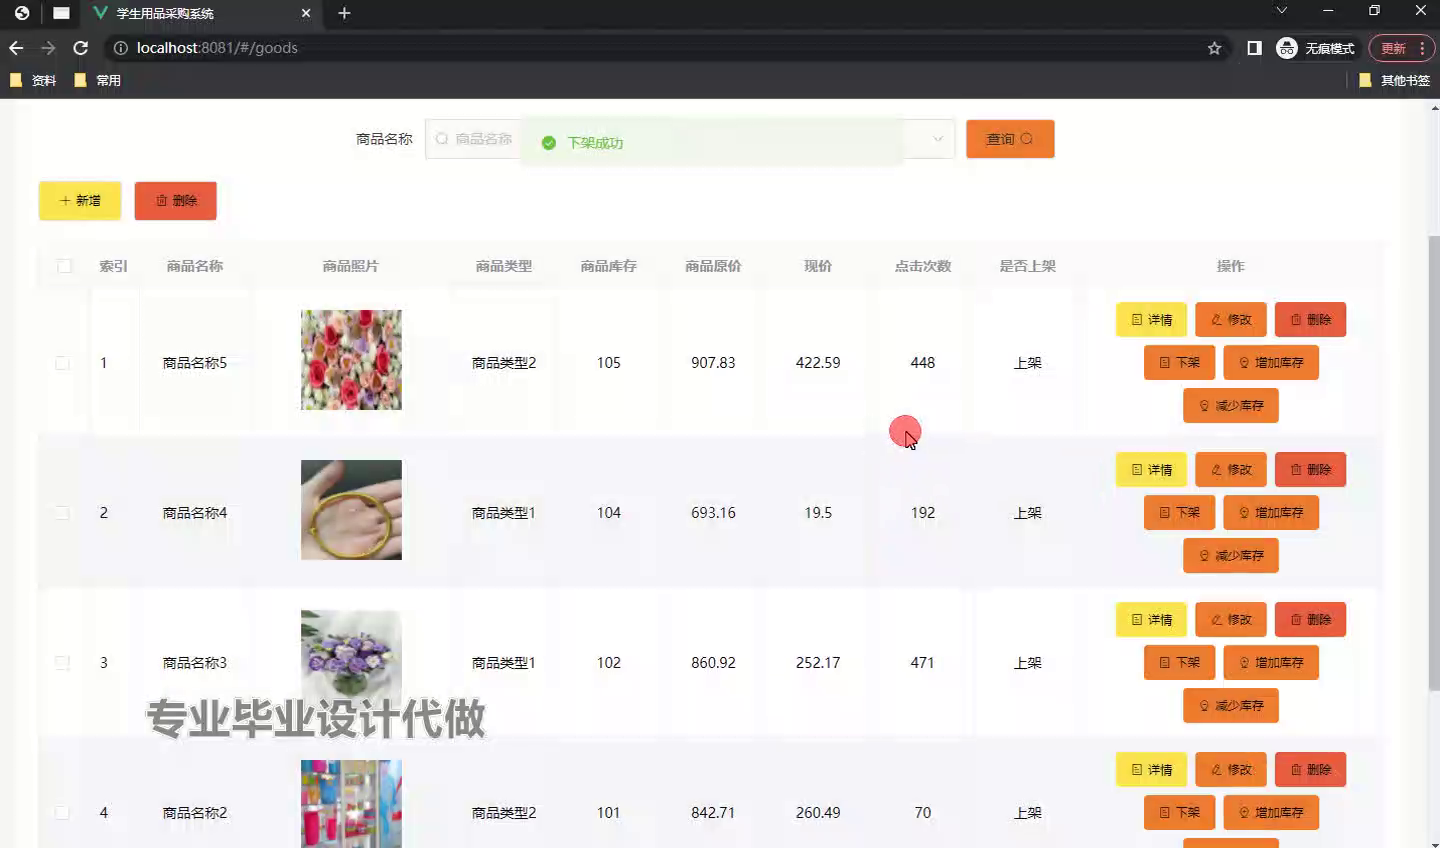
Task: Click the price cell 907.83
Action: [713, 363]
